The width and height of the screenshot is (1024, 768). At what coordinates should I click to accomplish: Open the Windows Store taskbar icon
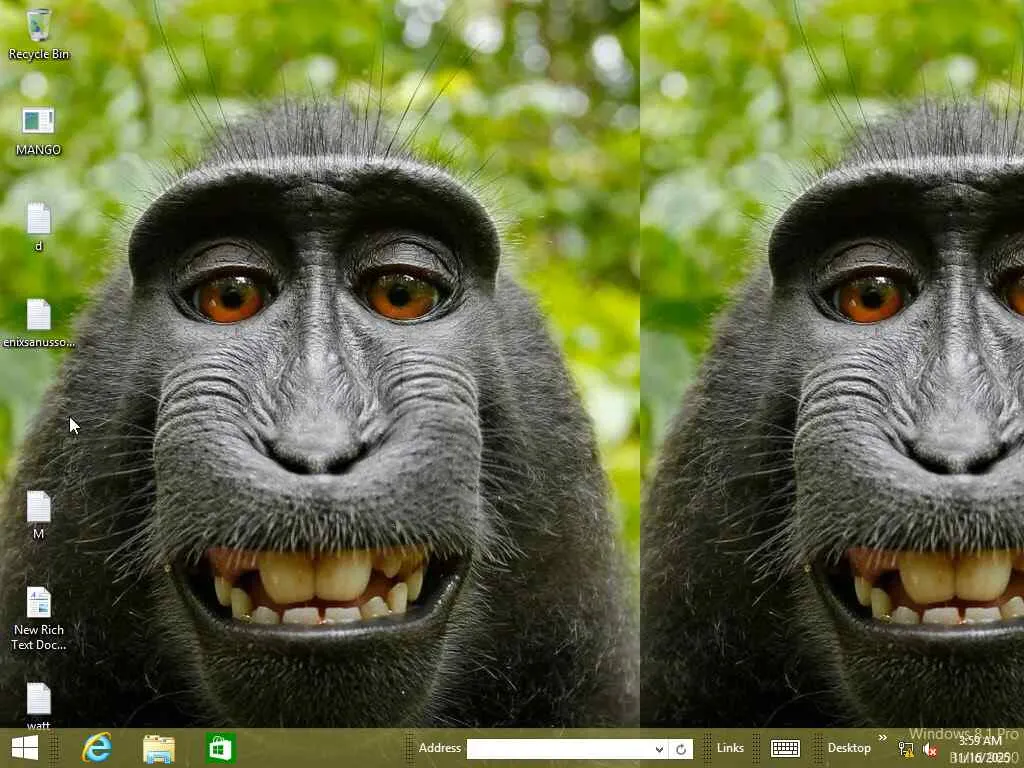220,748
